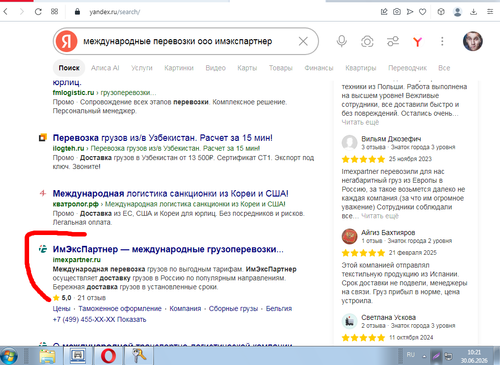Start voice search with microphone icon
Screen dimensions: 500x365
(341, 41)
